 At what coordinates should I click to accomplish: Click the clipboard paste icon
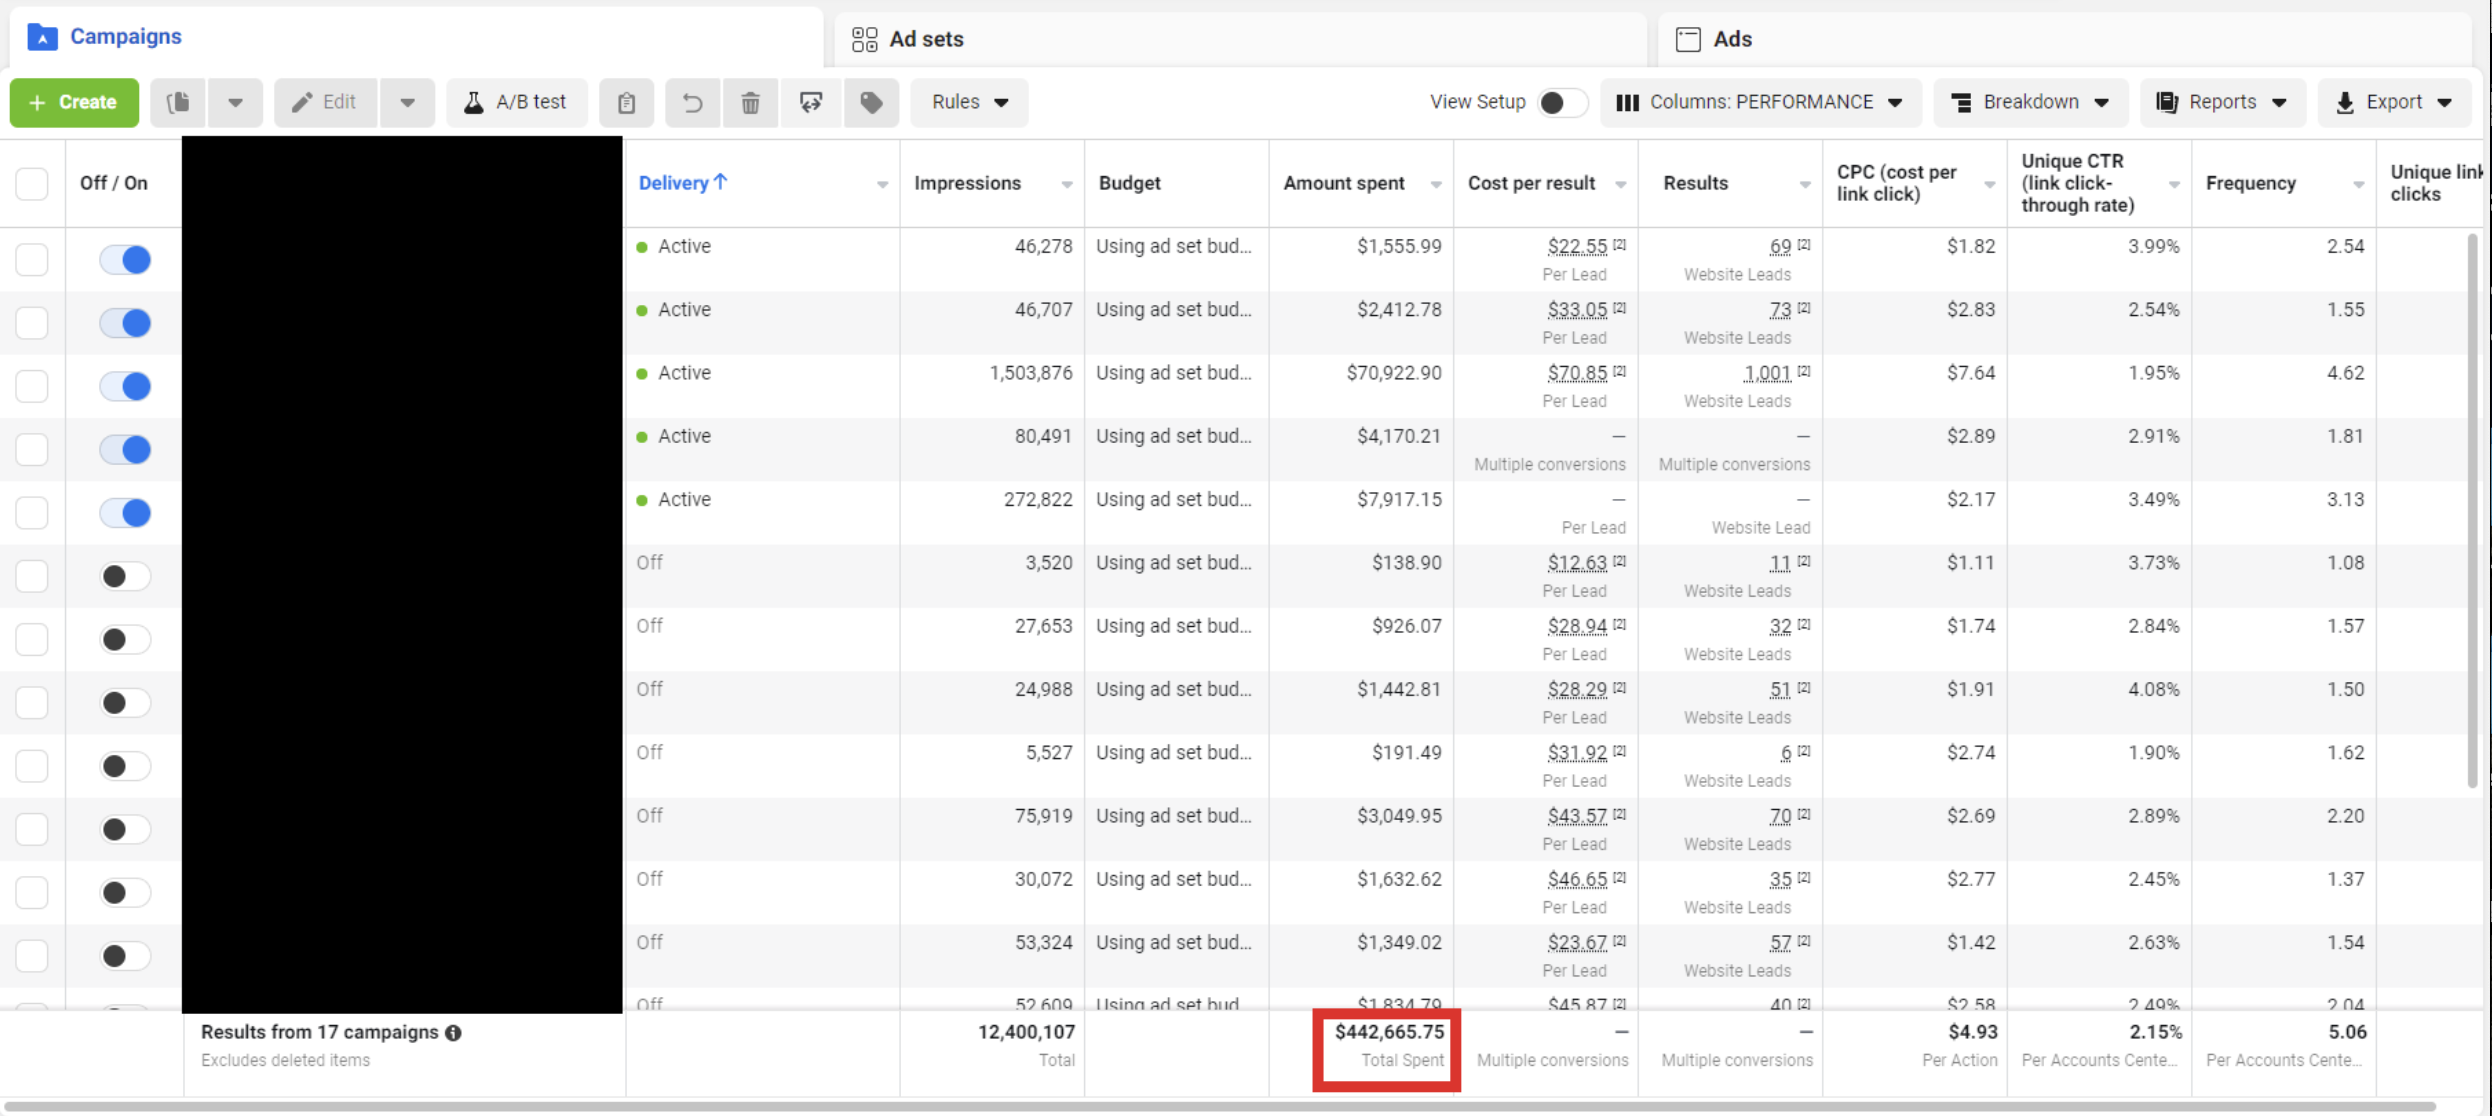627,102
